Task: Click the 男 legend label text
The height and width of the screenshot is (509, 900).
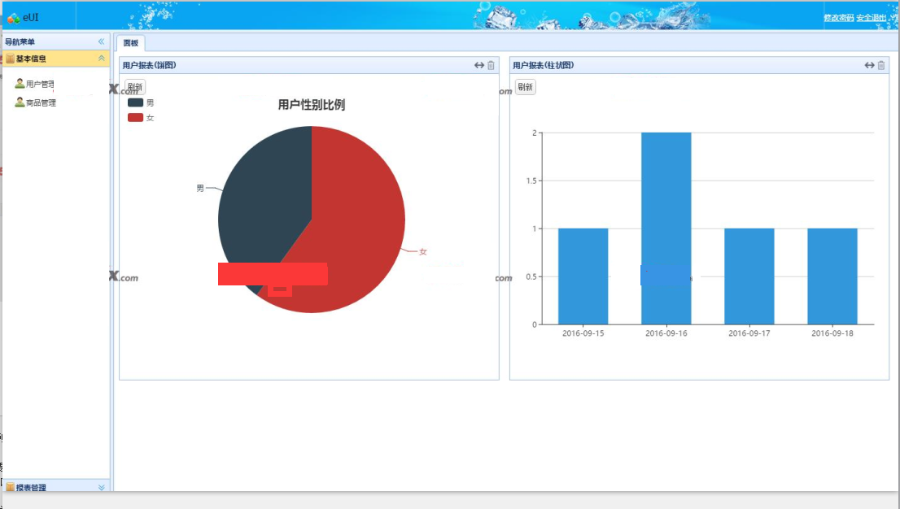Action: [x=150, y=103]
